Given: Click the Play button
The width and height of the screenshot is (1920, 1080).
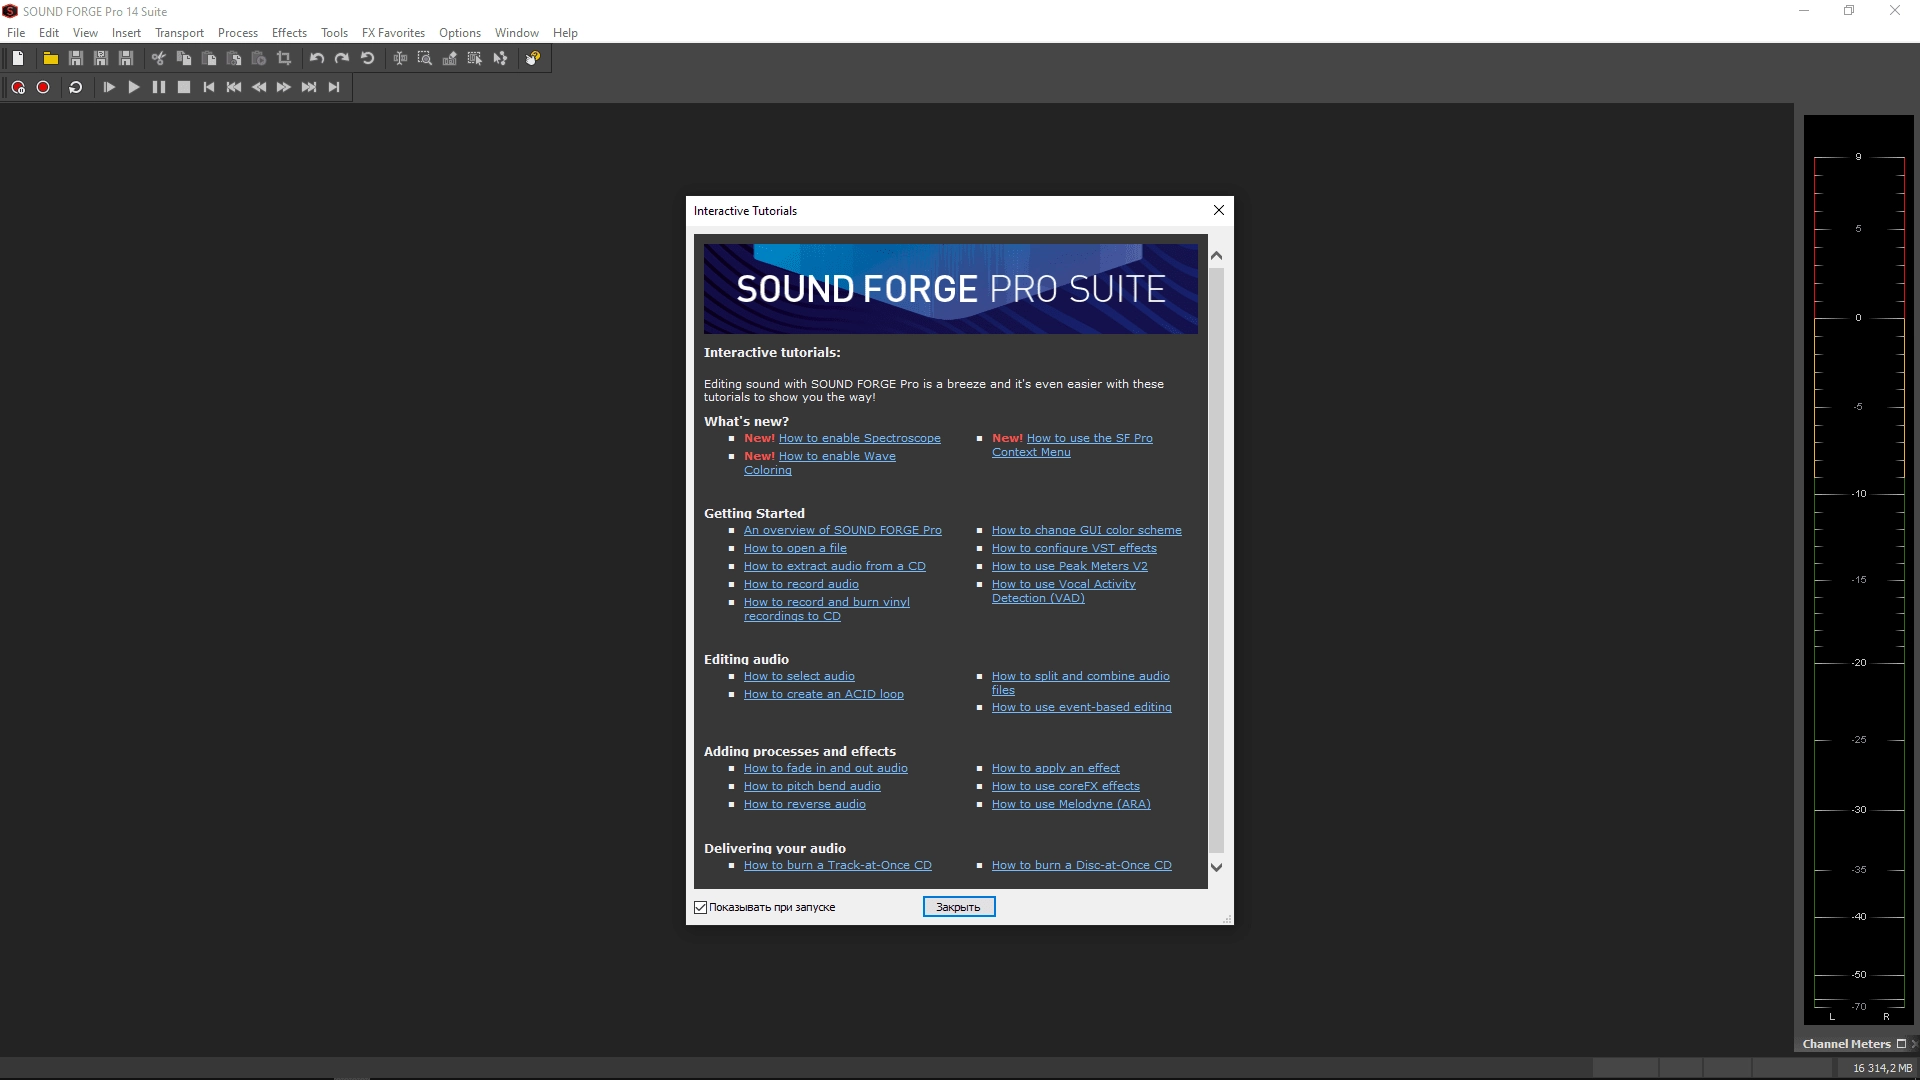Looking at the screenshot, I should pos(134,87).
